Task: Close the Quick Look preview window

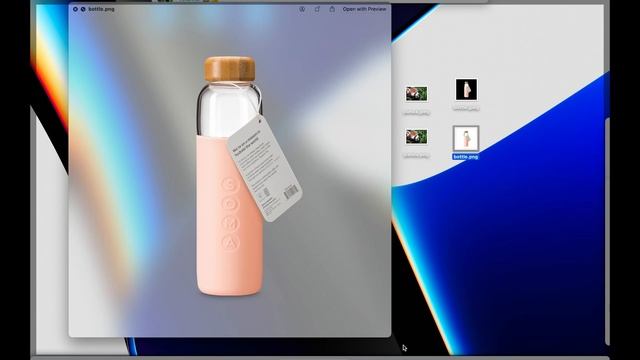Action: pyautogui.click(x=75, y=9)
